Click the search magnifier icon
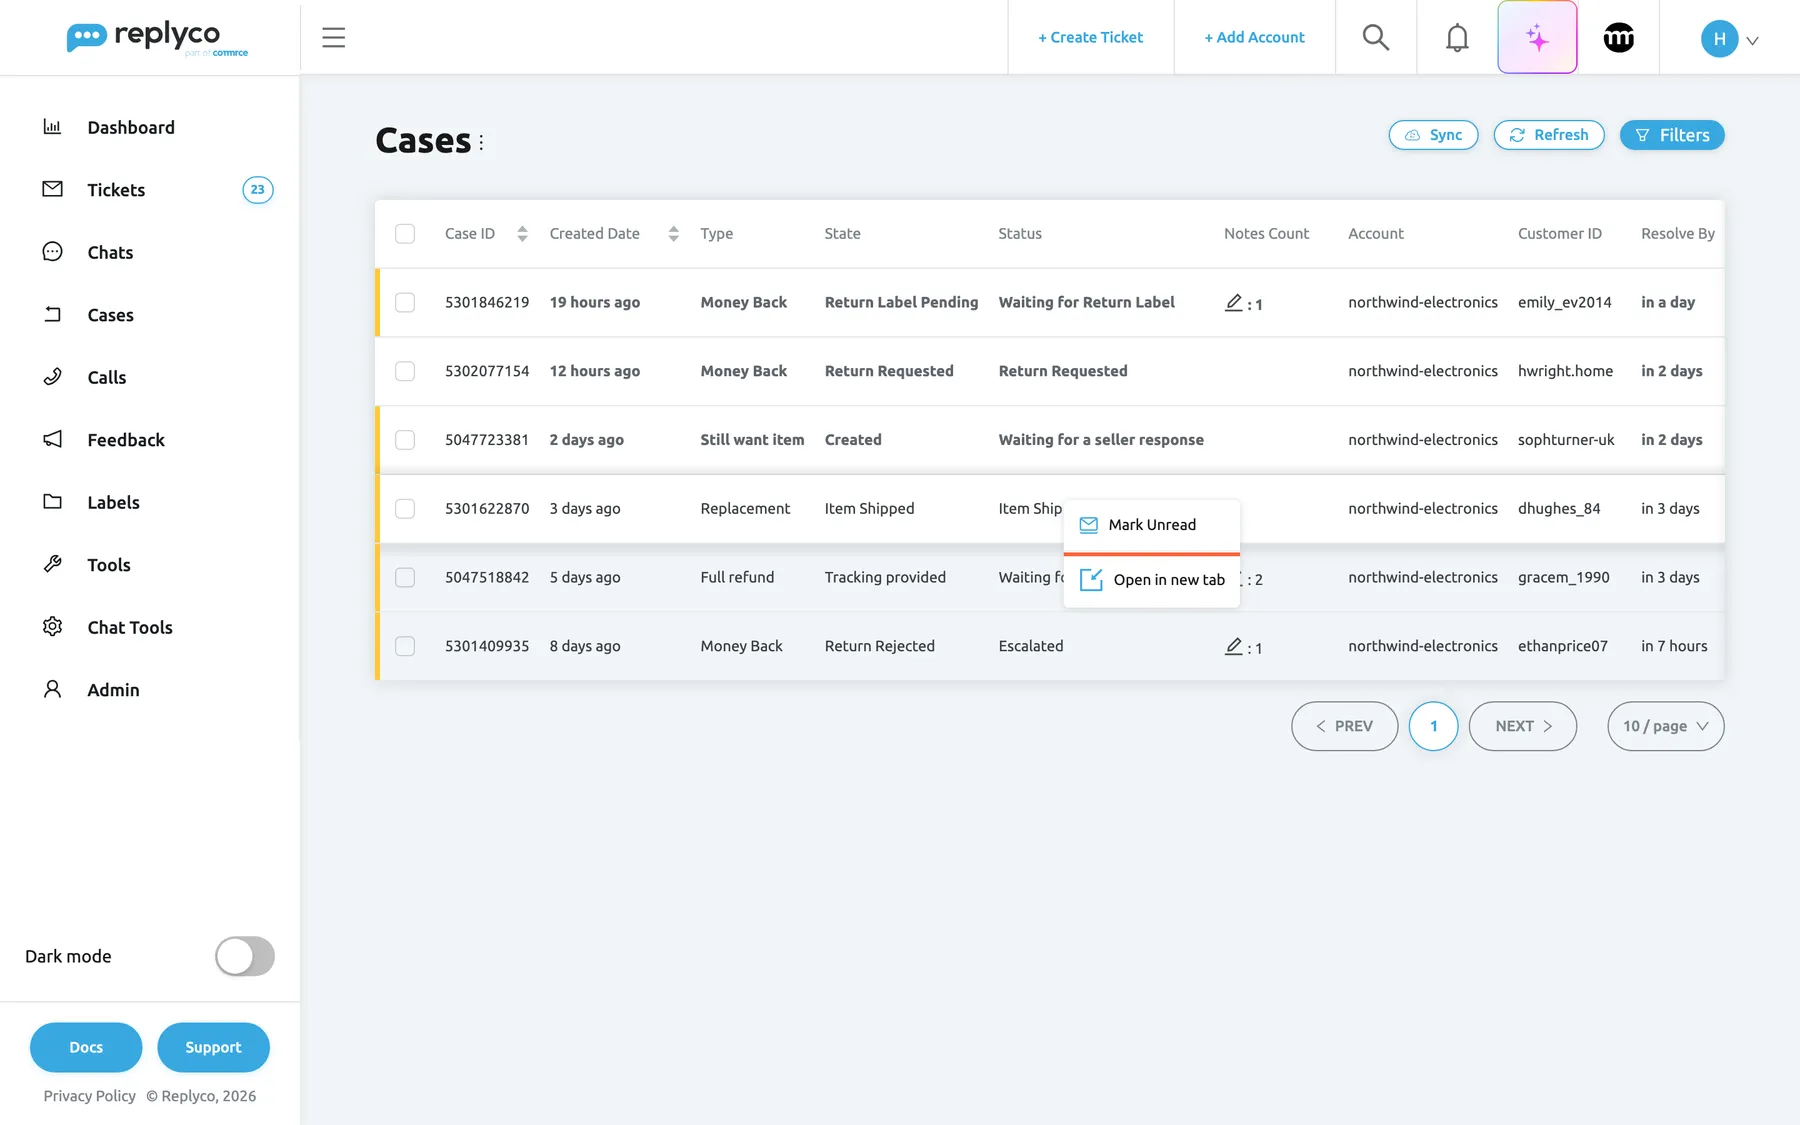This screenshot has width=1800, height=1125. tap(1376, 38)
